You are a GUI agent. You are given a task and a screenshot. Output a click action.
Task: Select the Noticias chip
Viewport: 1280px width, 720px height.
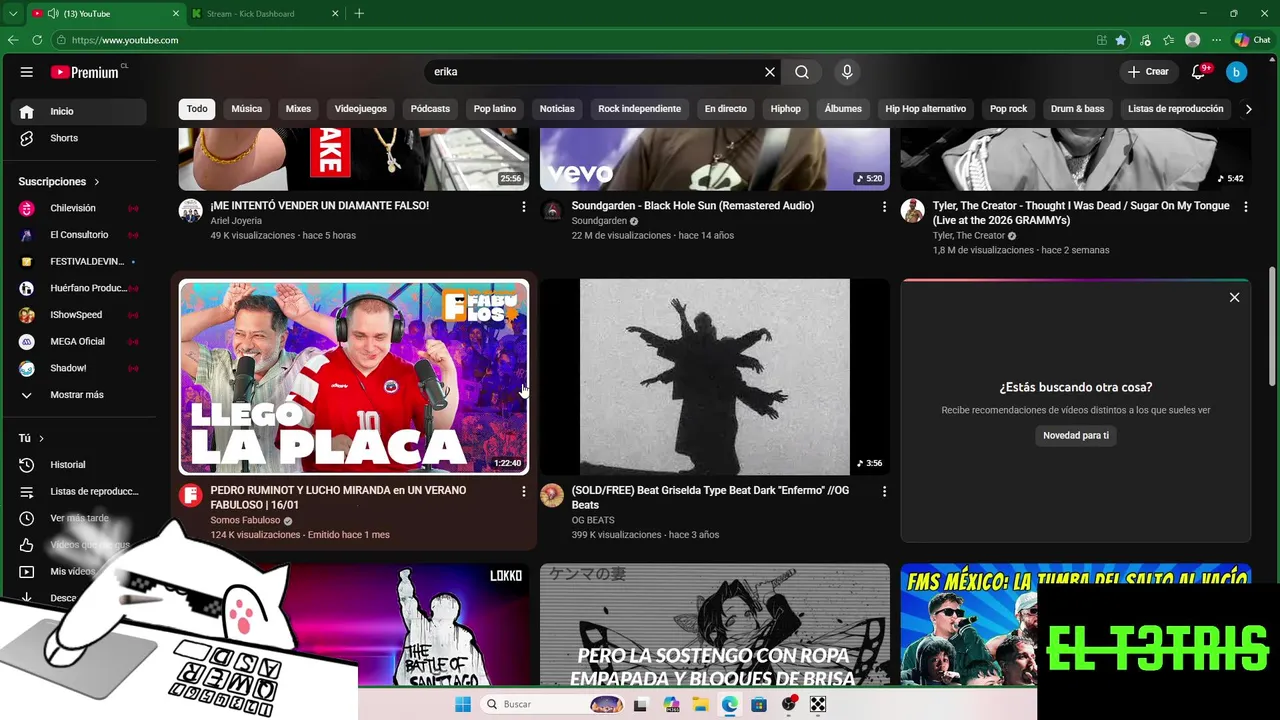(557, 109)
